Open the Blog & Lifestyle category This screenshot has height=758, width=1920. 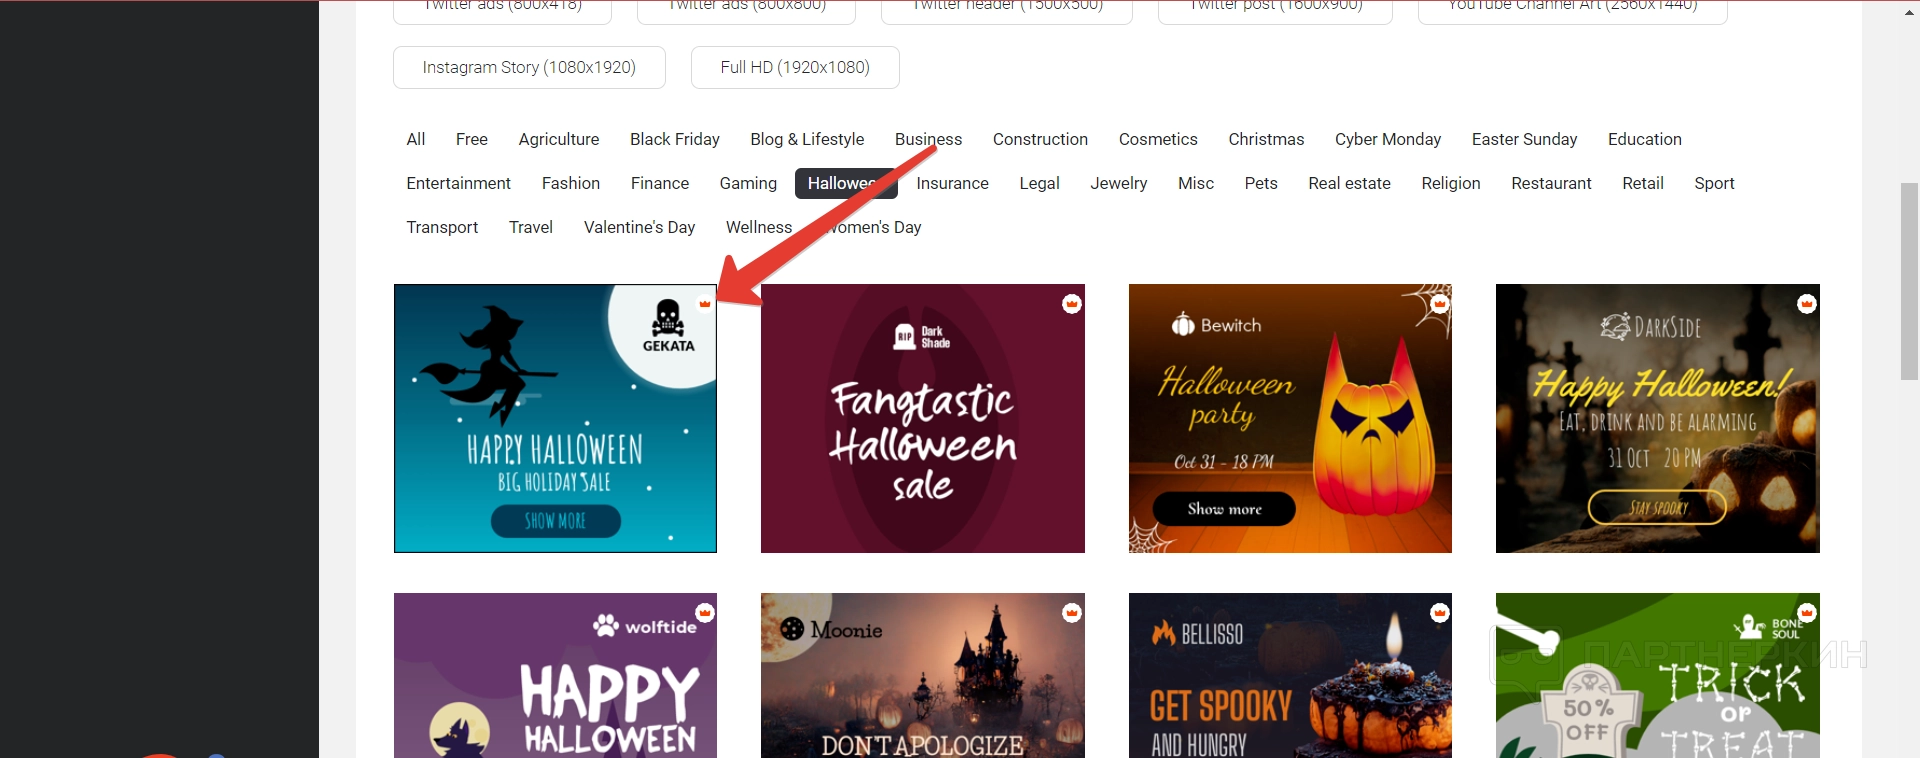807,139
